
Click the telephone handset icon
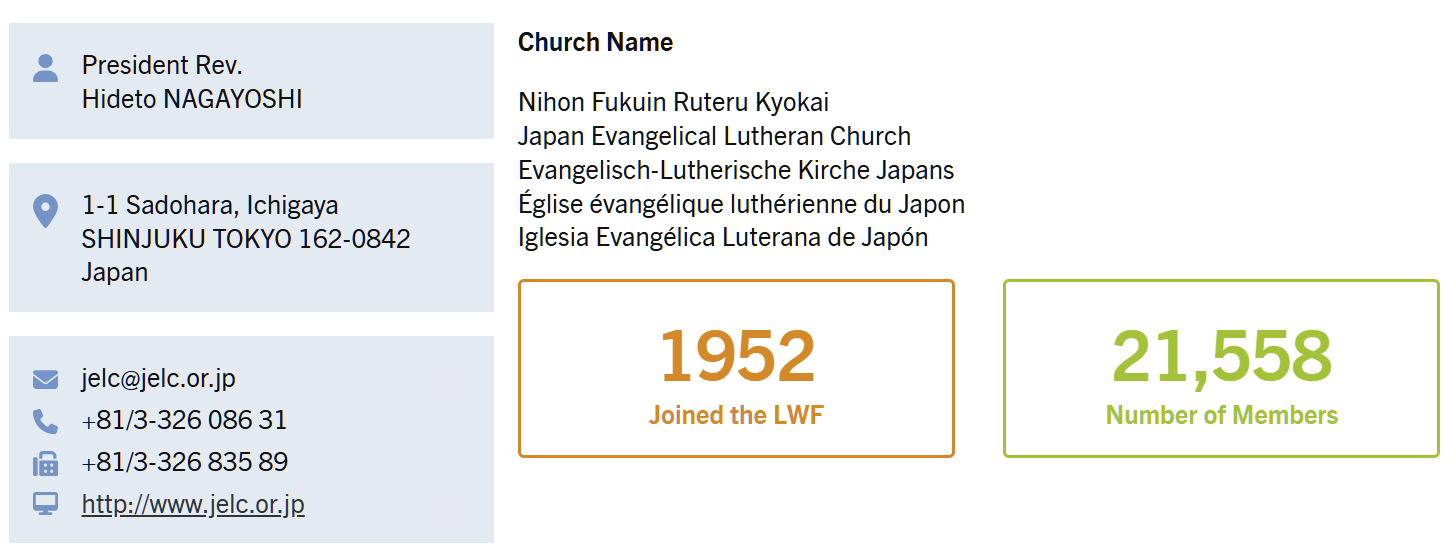point(45,421)
